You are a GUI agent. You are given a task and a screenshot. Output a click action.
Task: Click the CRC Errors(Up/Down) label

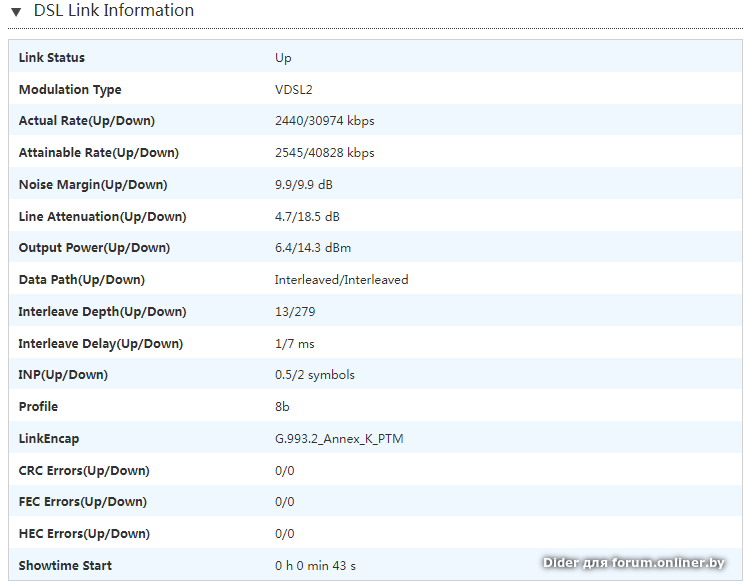(84, 471)
